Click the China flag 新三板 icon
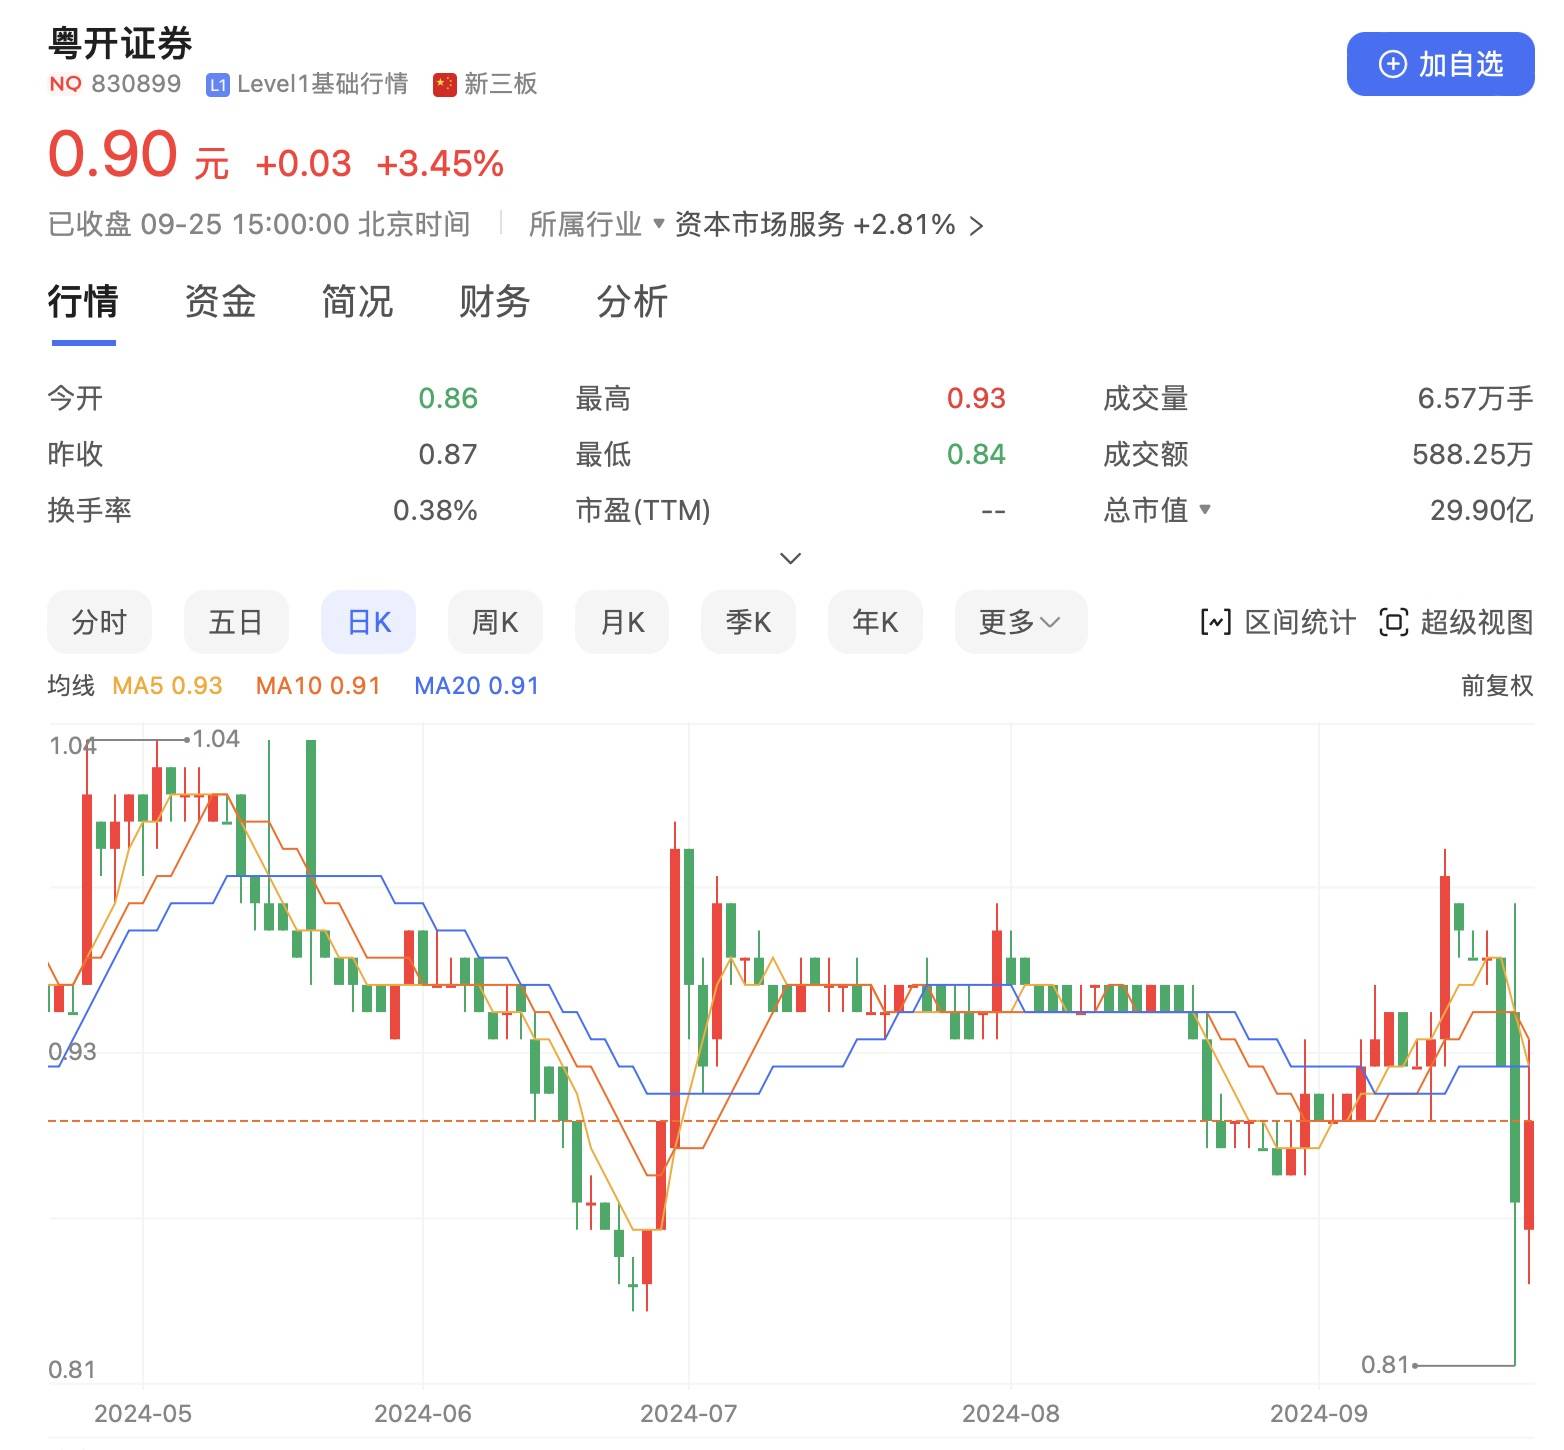The width and height of the screenshot is (1564, 1450). pyautogui.click(x=444, y=85)
